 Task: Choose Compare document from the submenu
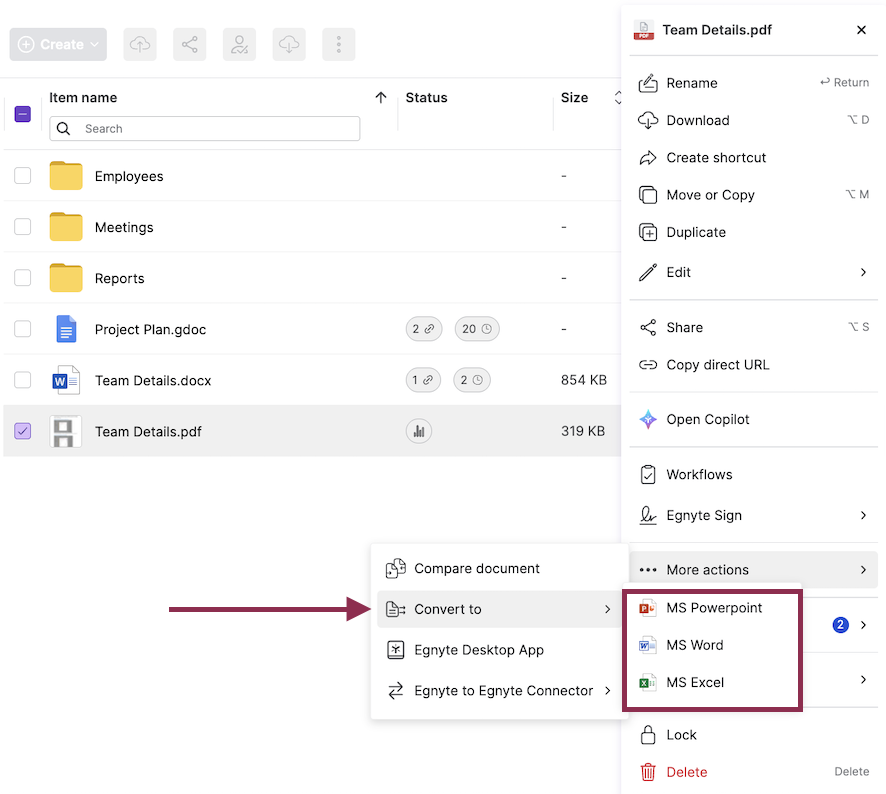[477, 569]
